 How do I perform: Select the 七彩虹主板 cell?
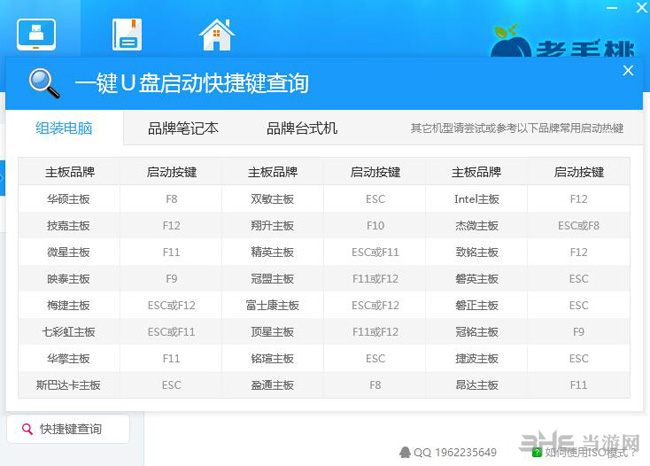68,332
